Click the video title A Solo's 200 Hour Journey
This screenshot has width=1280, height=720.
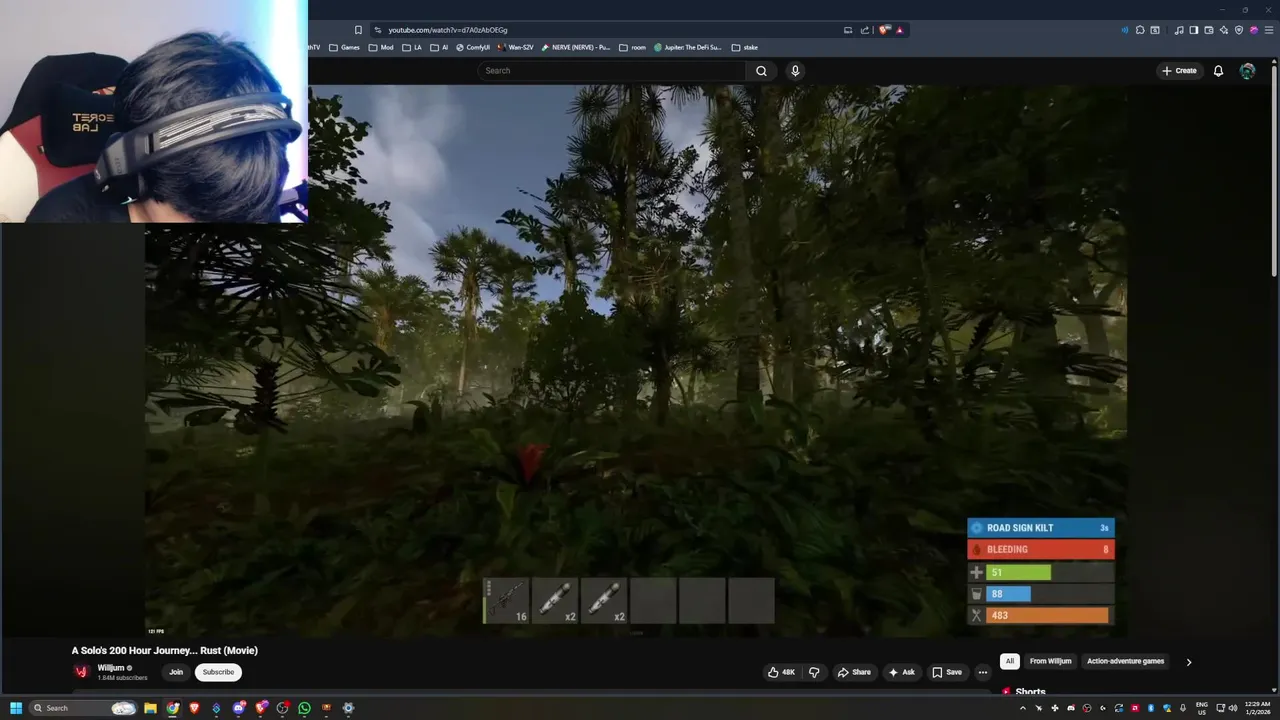(x=165, y=651)
